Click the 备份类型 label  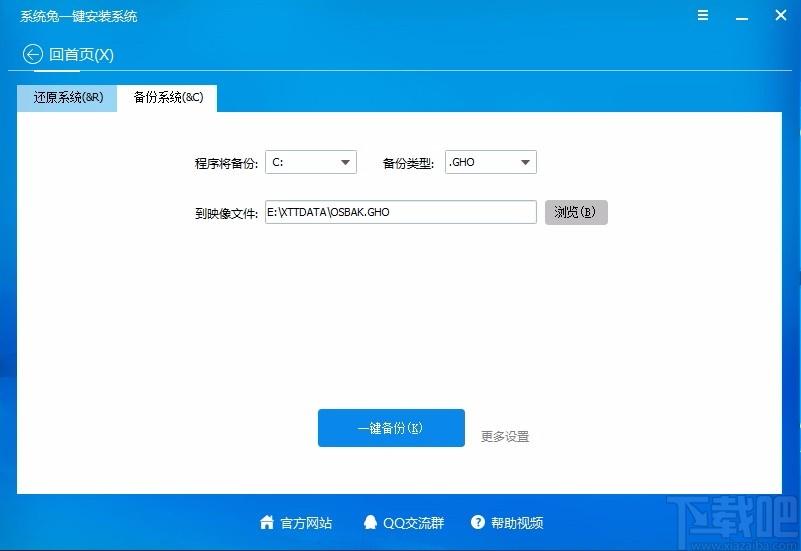pyautogui.click(x=408, y=163)
